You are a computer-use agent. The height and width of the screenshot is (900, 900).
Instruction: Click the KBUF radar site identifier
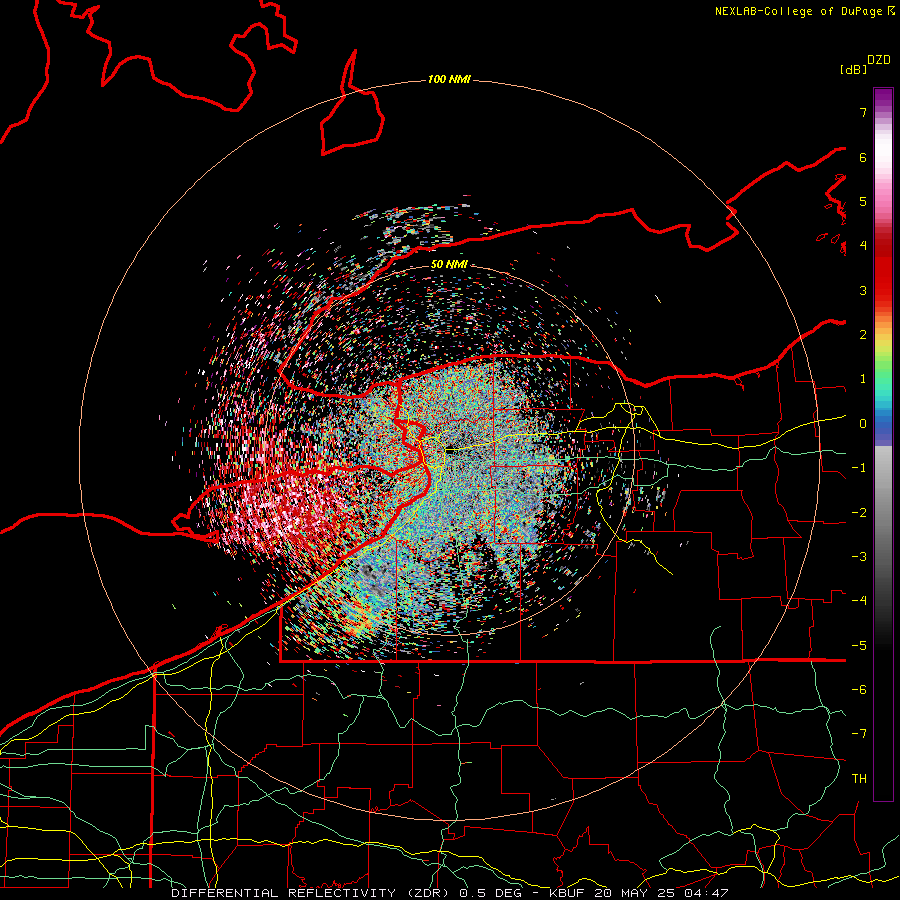pyautogui.click(x=565, y=893)
